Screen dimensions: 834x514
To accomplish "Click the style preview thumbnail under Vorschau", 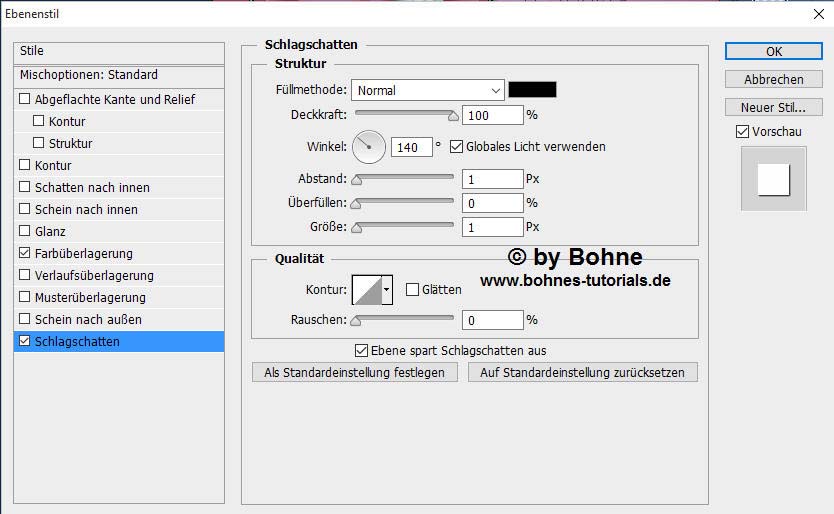I will click(773, 179).
